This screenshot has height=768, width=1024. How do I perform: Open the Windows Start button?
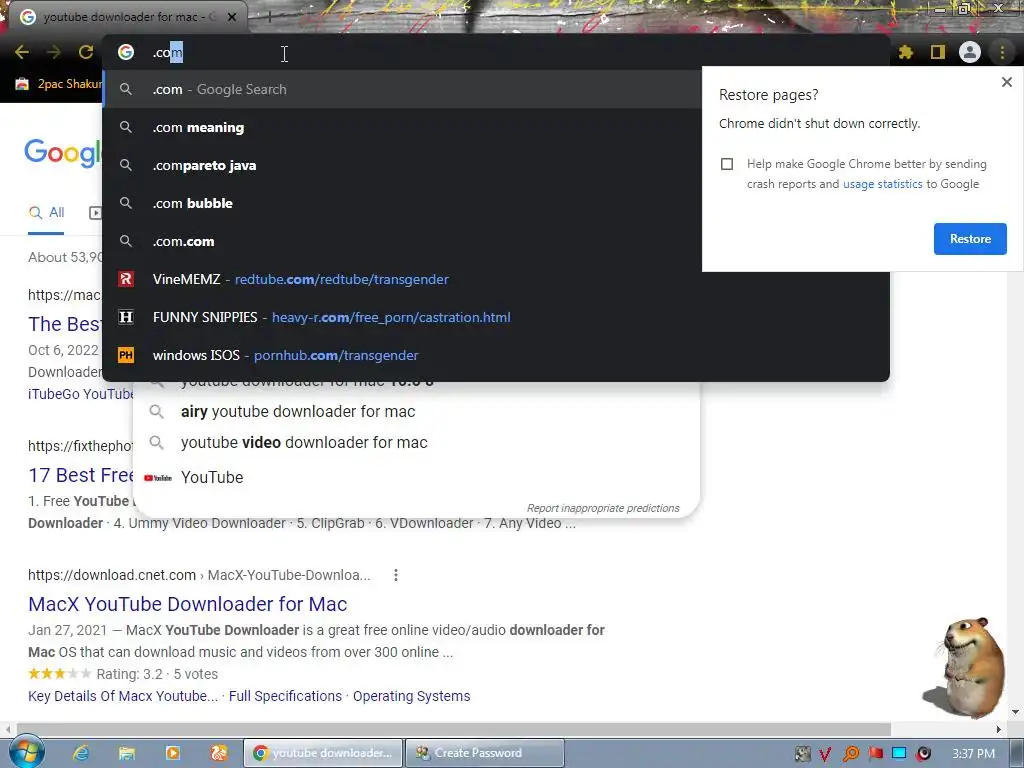[x=26, y=753]
